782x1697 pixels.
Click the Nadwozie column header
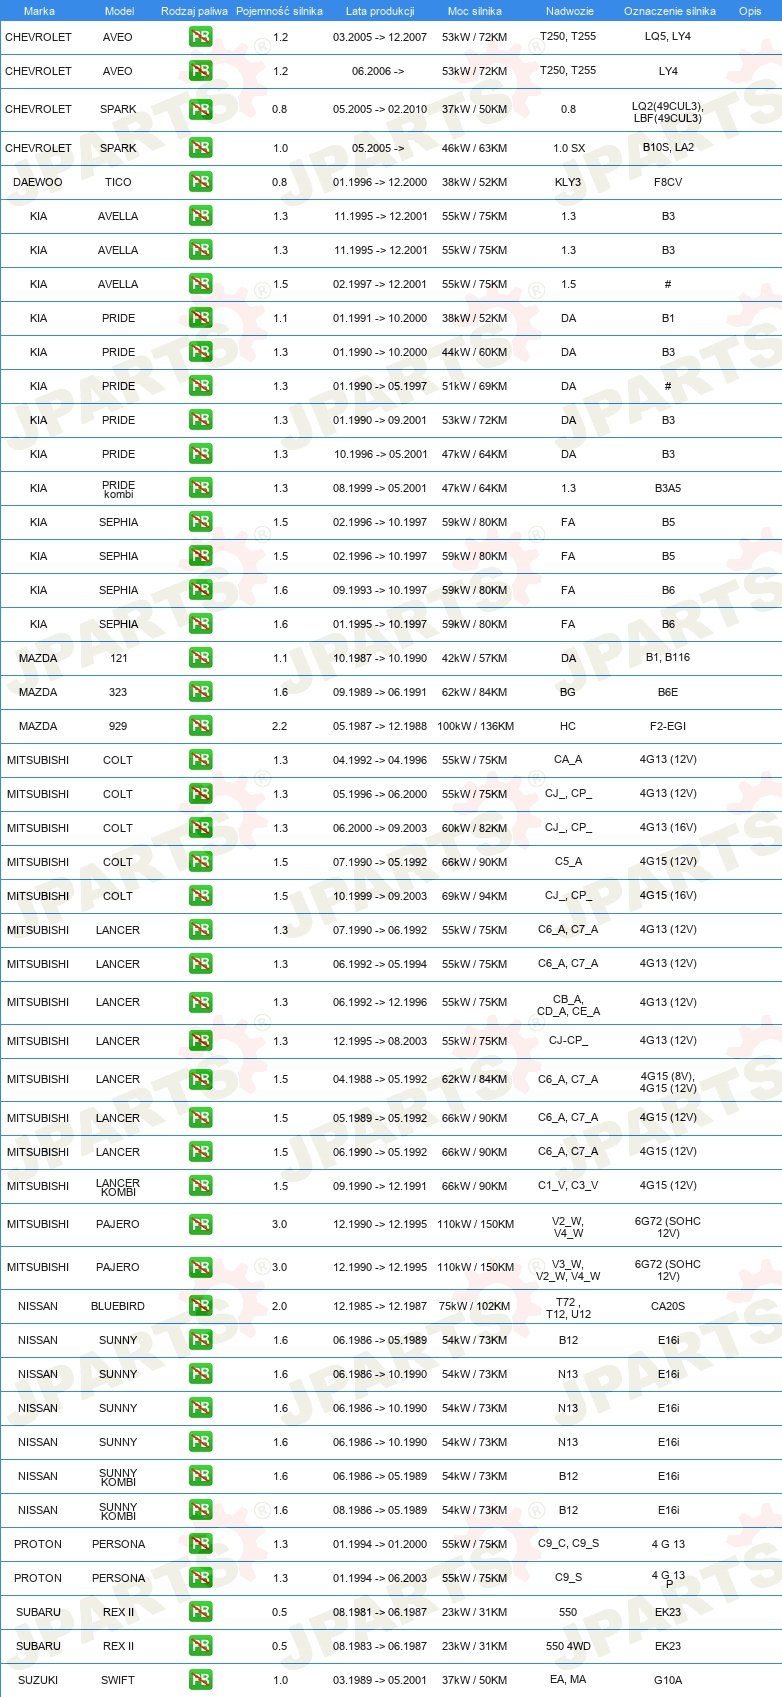(x=569, y=11)
